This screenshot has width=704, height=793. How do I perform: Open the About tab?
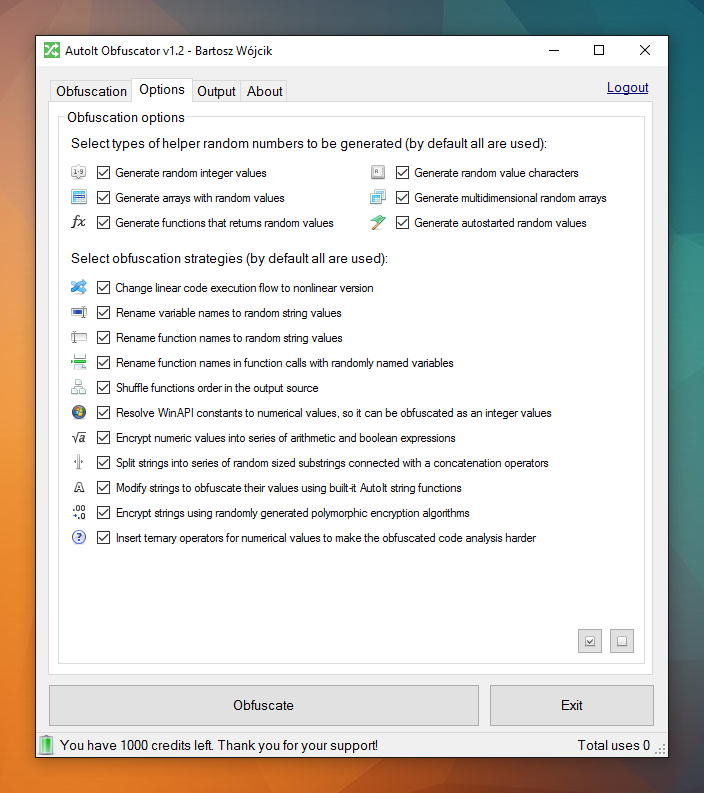[x=264, y=91]
